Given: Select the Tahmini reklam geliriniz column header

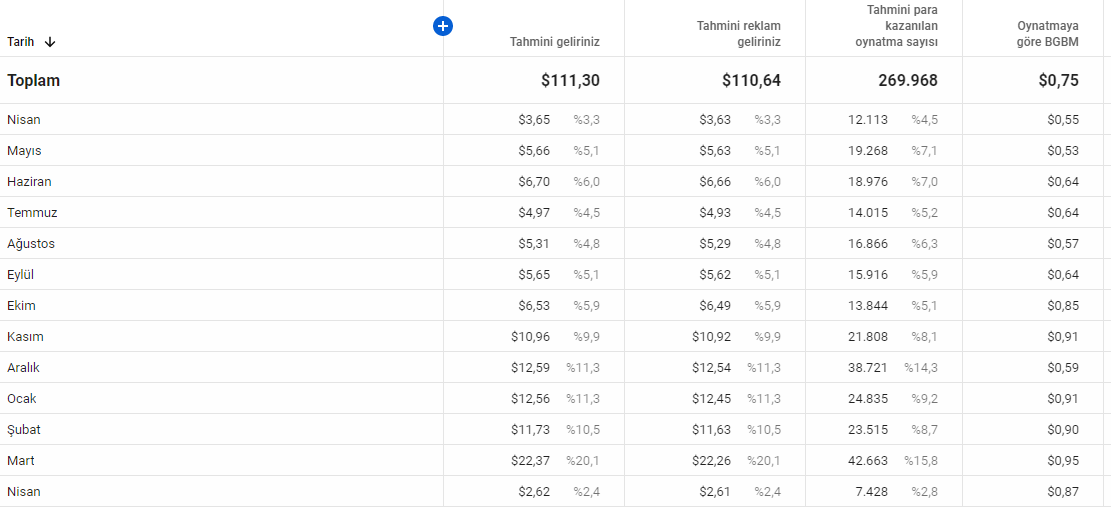Looking at the screenshot, I should pos(738,34).
